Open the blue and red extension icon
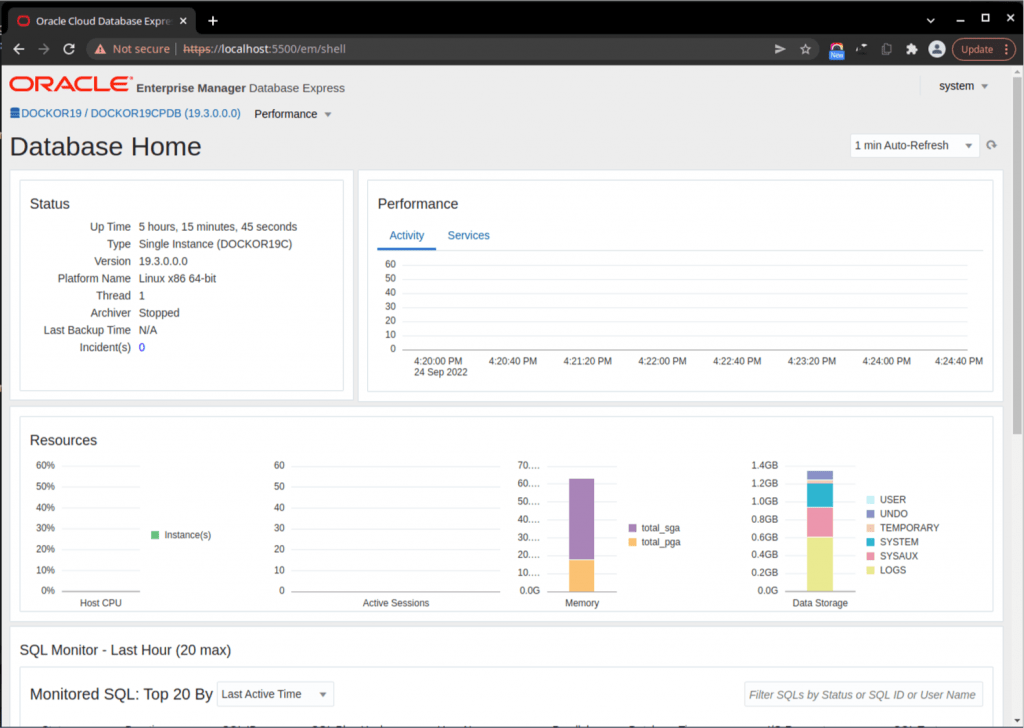 click(837, 50)
